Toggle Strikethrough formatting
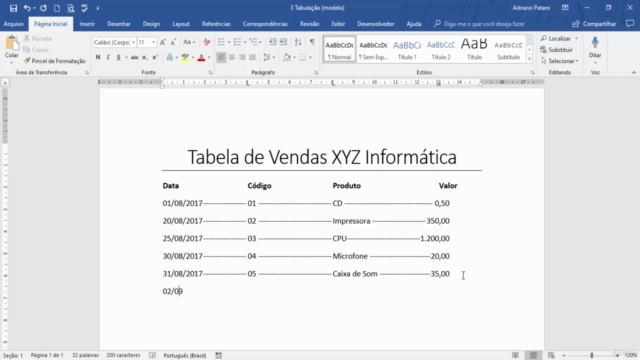Image resolution: width=640 pixels, height=360 pixels. coord(134,57)
